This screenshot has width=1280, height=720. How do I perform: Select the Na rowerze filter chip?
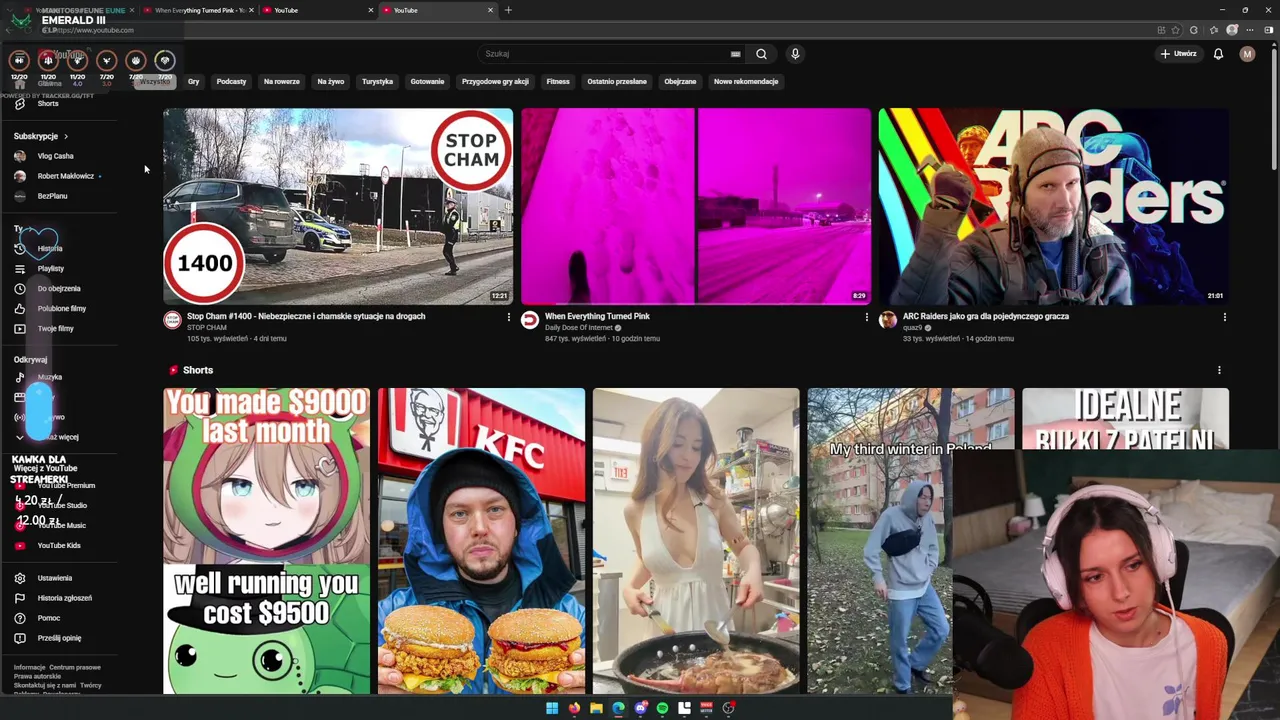coord(282,82)
